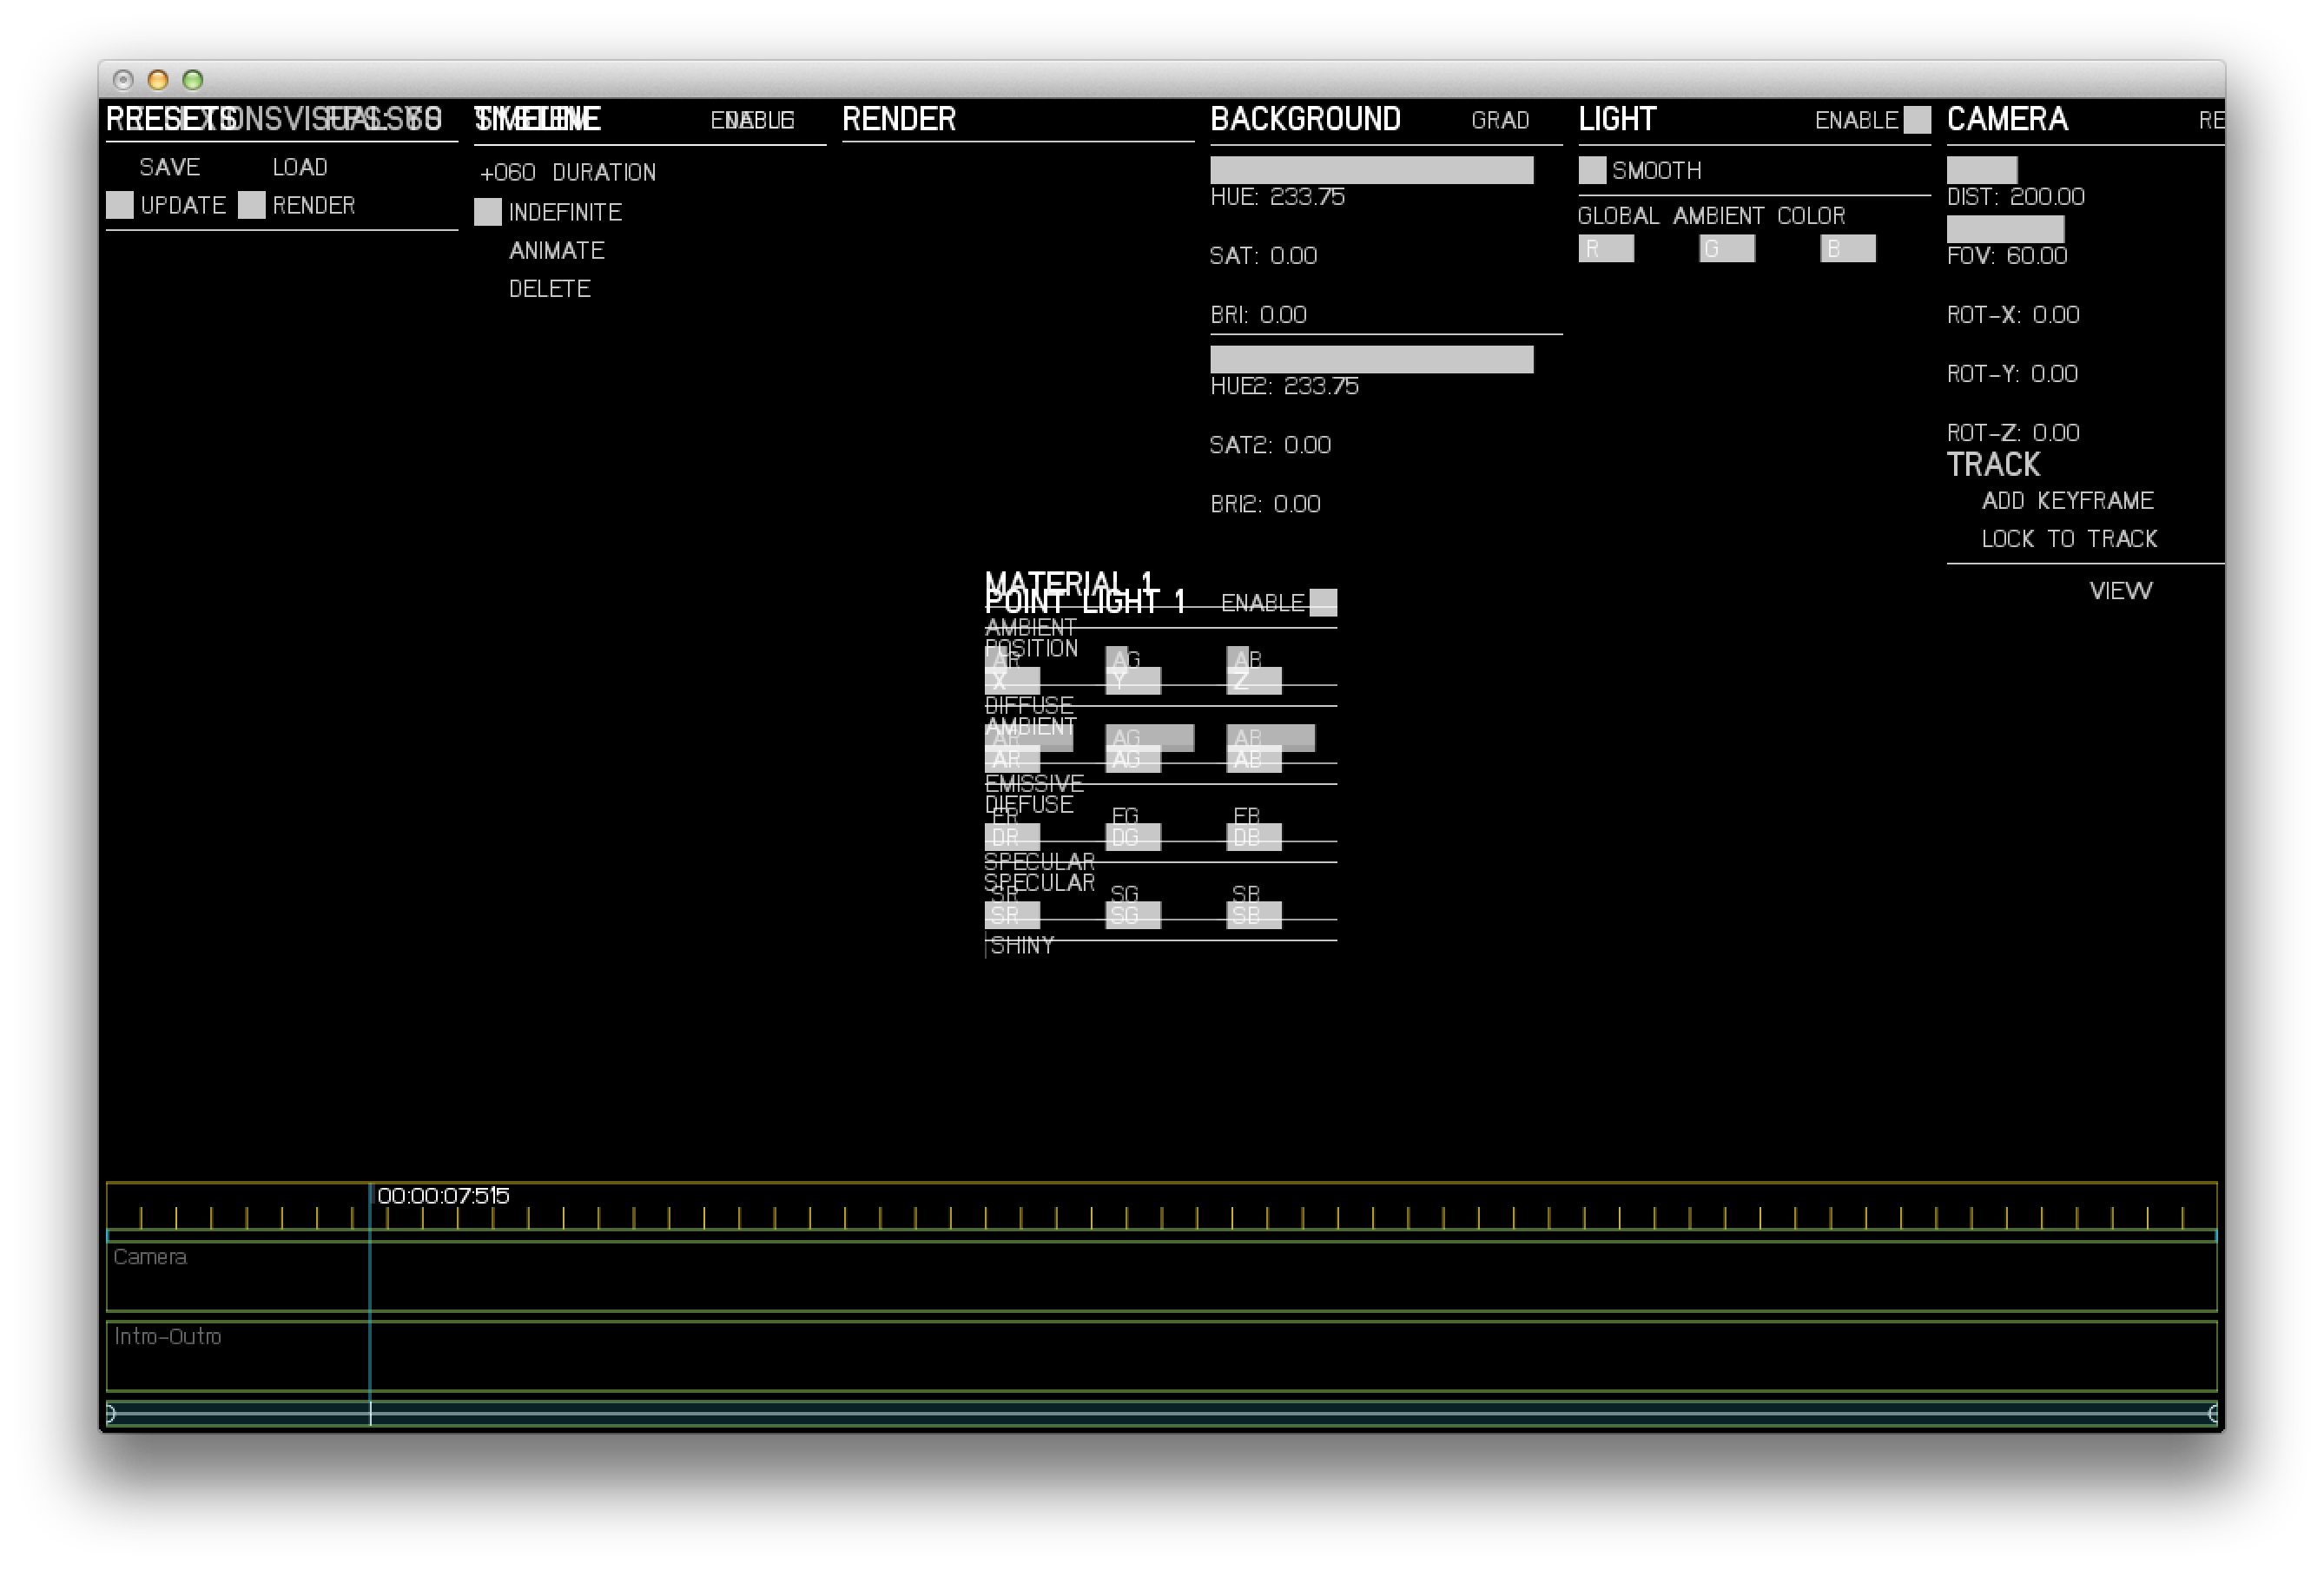Image resolution: width=2324 pixels, height=1570 pixels.
Task: Click the BRI: 0.00 value
Action: [x=1258, y=314]
